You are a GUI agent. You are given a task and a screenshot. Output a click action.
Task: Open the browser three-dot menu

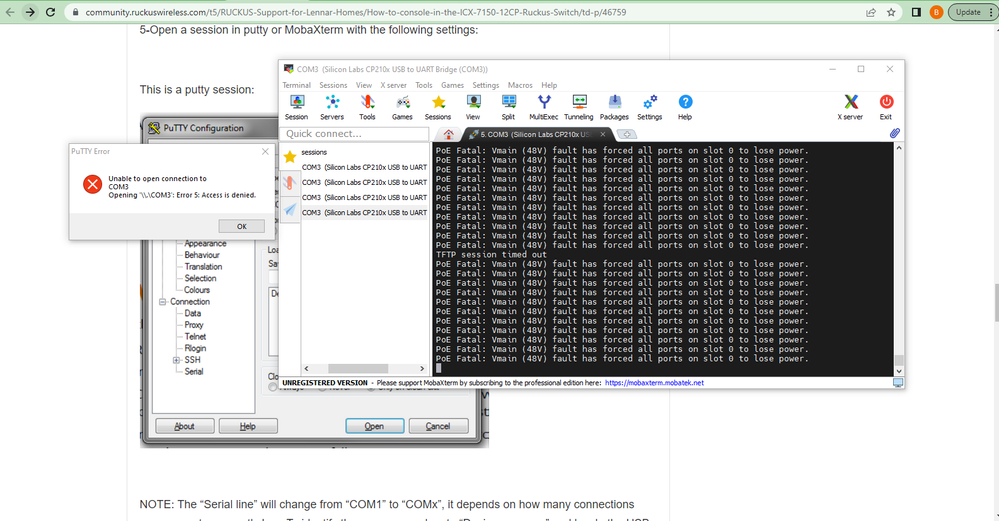point(991,12)
